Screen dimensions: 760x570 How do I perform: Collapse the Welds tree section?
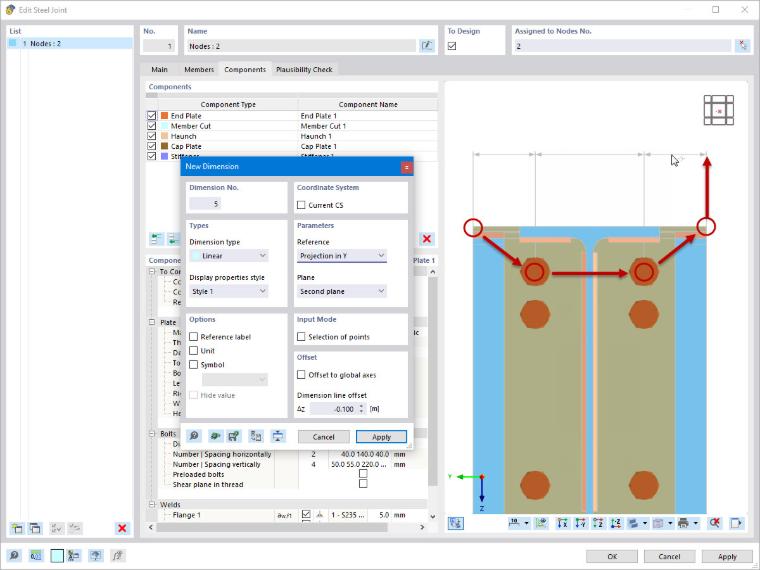click(152, 505)
